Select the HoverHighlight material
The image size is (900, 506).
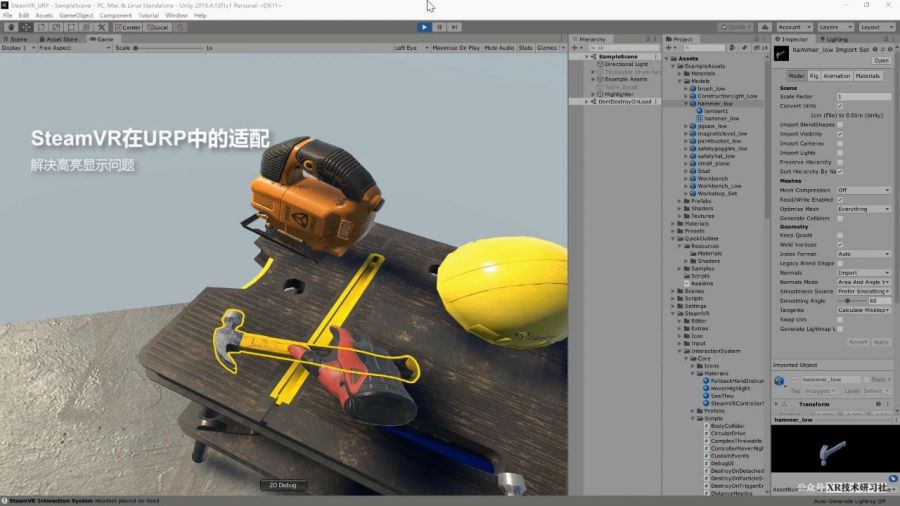[x=727, y=388]
